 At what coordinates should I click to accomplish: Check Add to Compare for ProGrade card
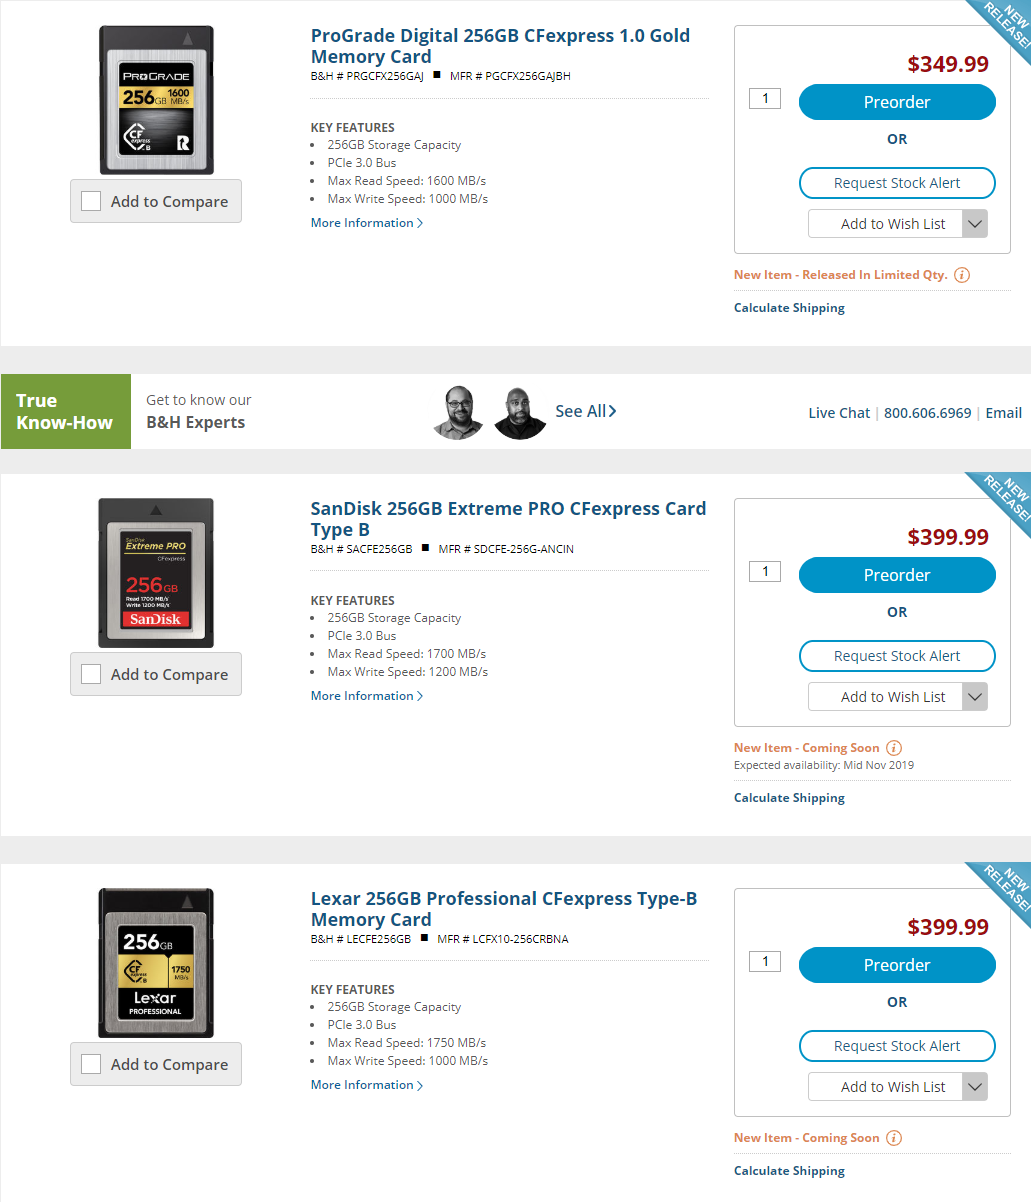91,201
